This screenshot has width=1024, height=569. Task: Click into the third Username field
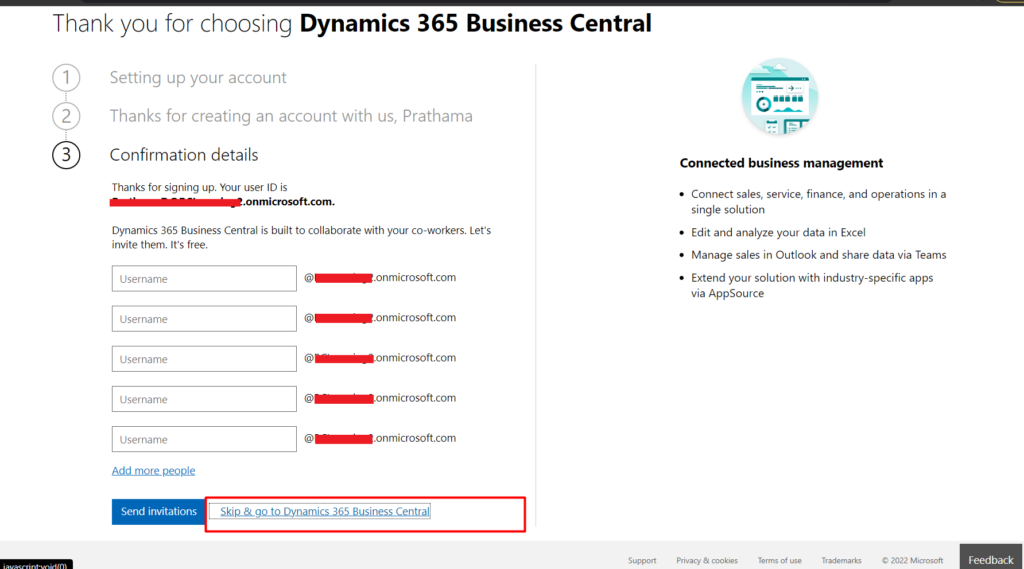point(204,359)
